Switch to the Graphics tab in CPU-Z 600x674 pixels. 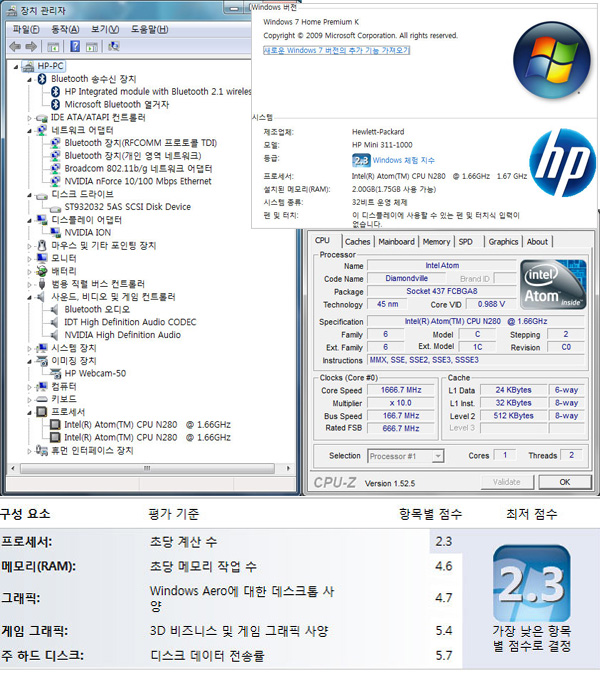pyautogui.click(x=503, y=242)
